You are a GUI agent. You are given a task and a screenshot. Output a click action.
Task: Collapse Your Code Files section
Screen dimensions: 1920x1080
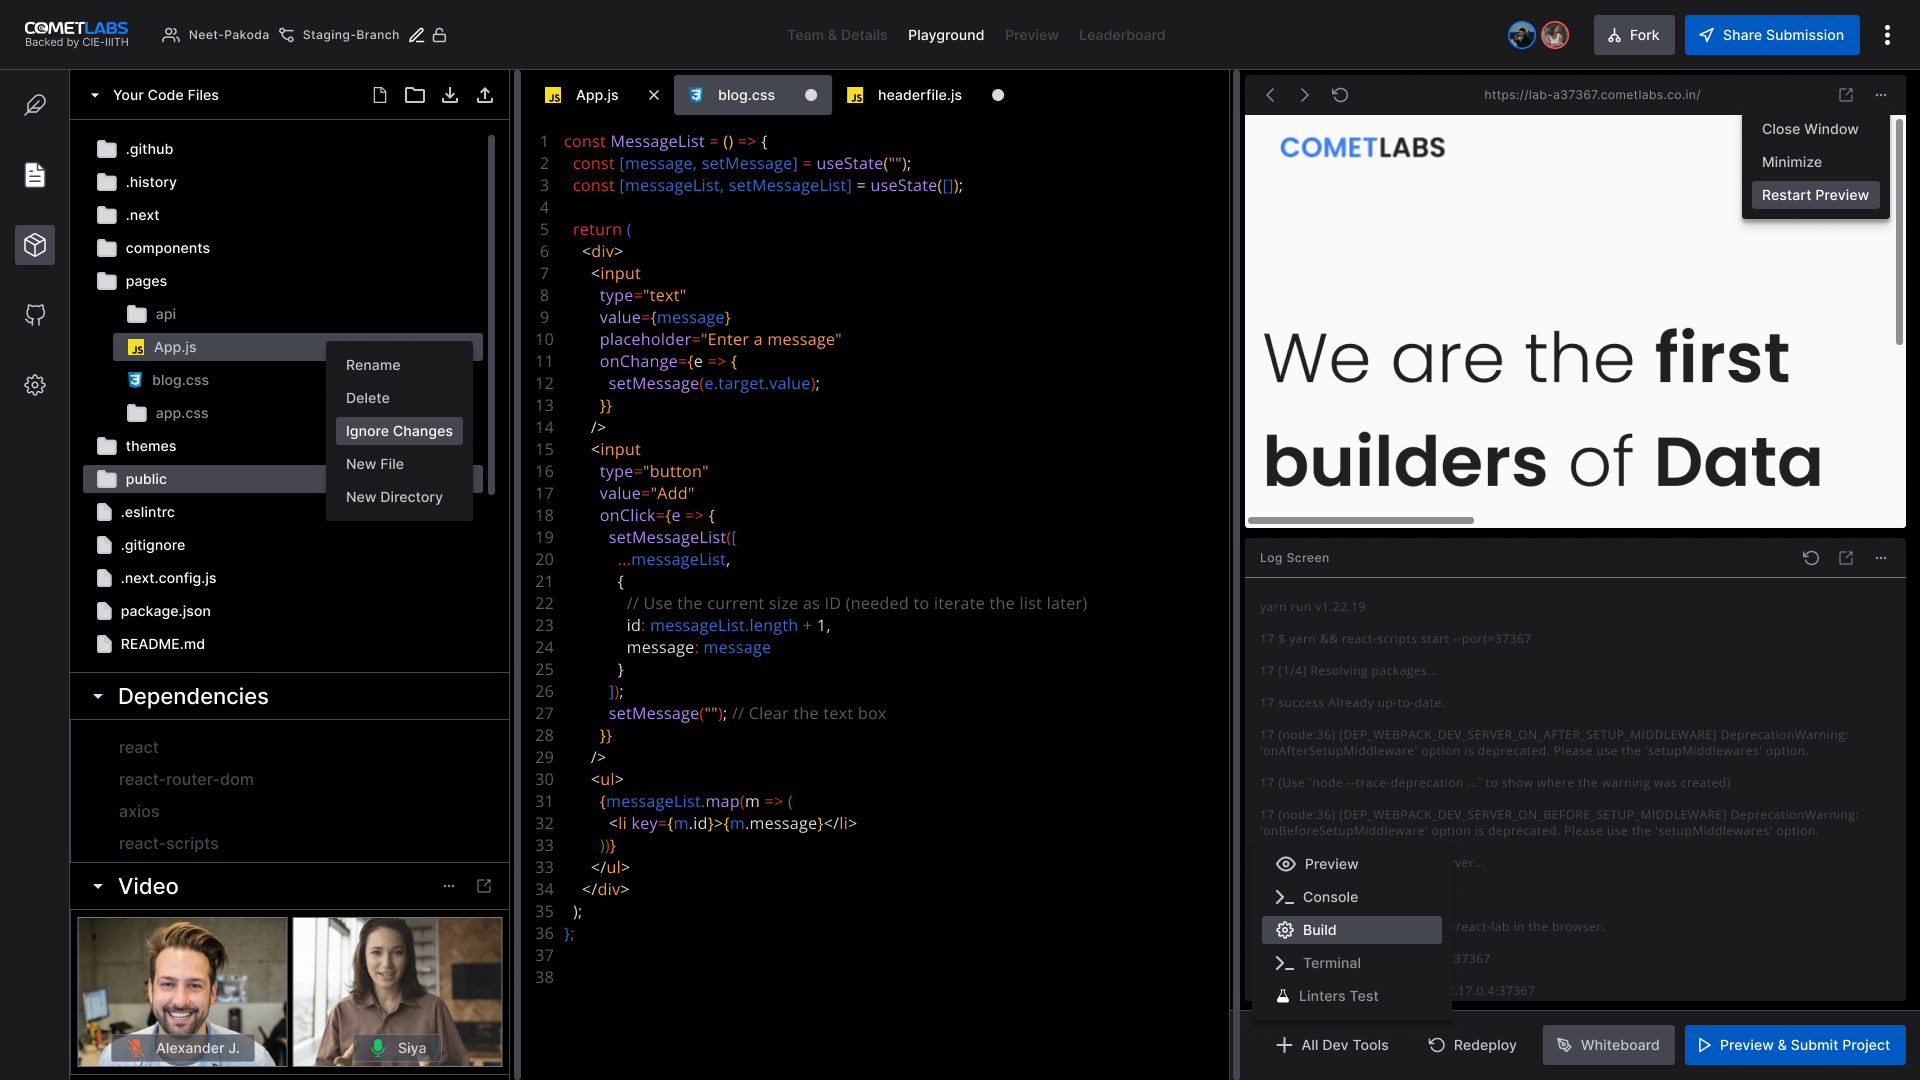[x=95, y=95]
